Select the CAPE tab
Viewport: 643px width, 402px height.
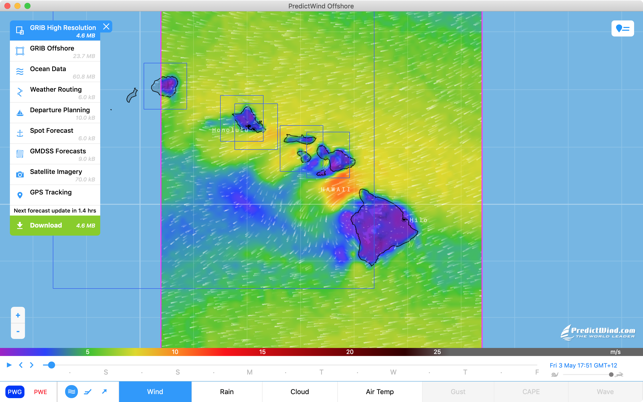(x=531, y=392)
